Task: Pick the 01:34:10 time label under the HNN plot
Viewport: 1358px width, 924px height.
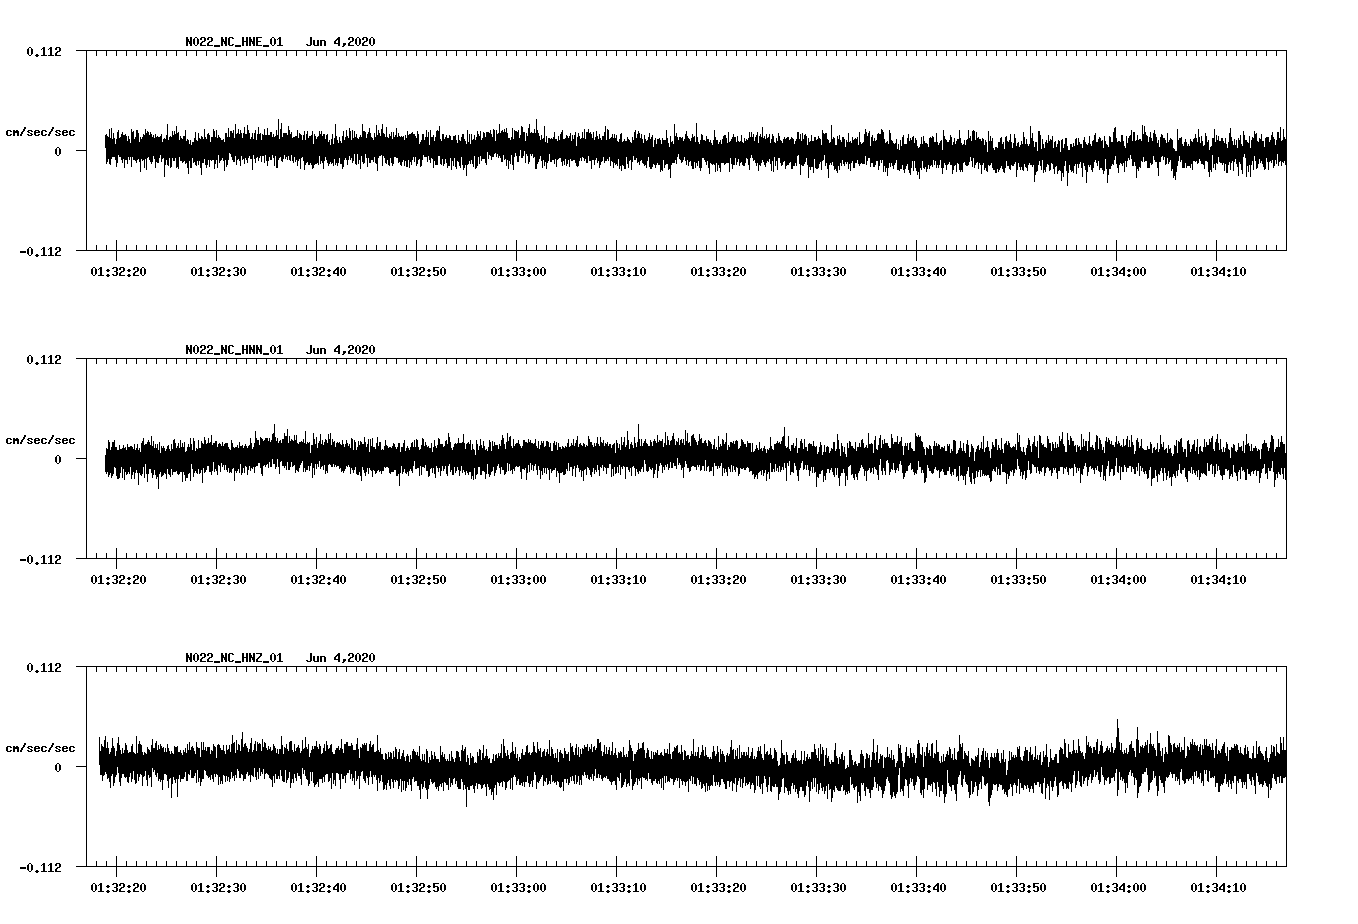Action: click(x=1218, y=580)
